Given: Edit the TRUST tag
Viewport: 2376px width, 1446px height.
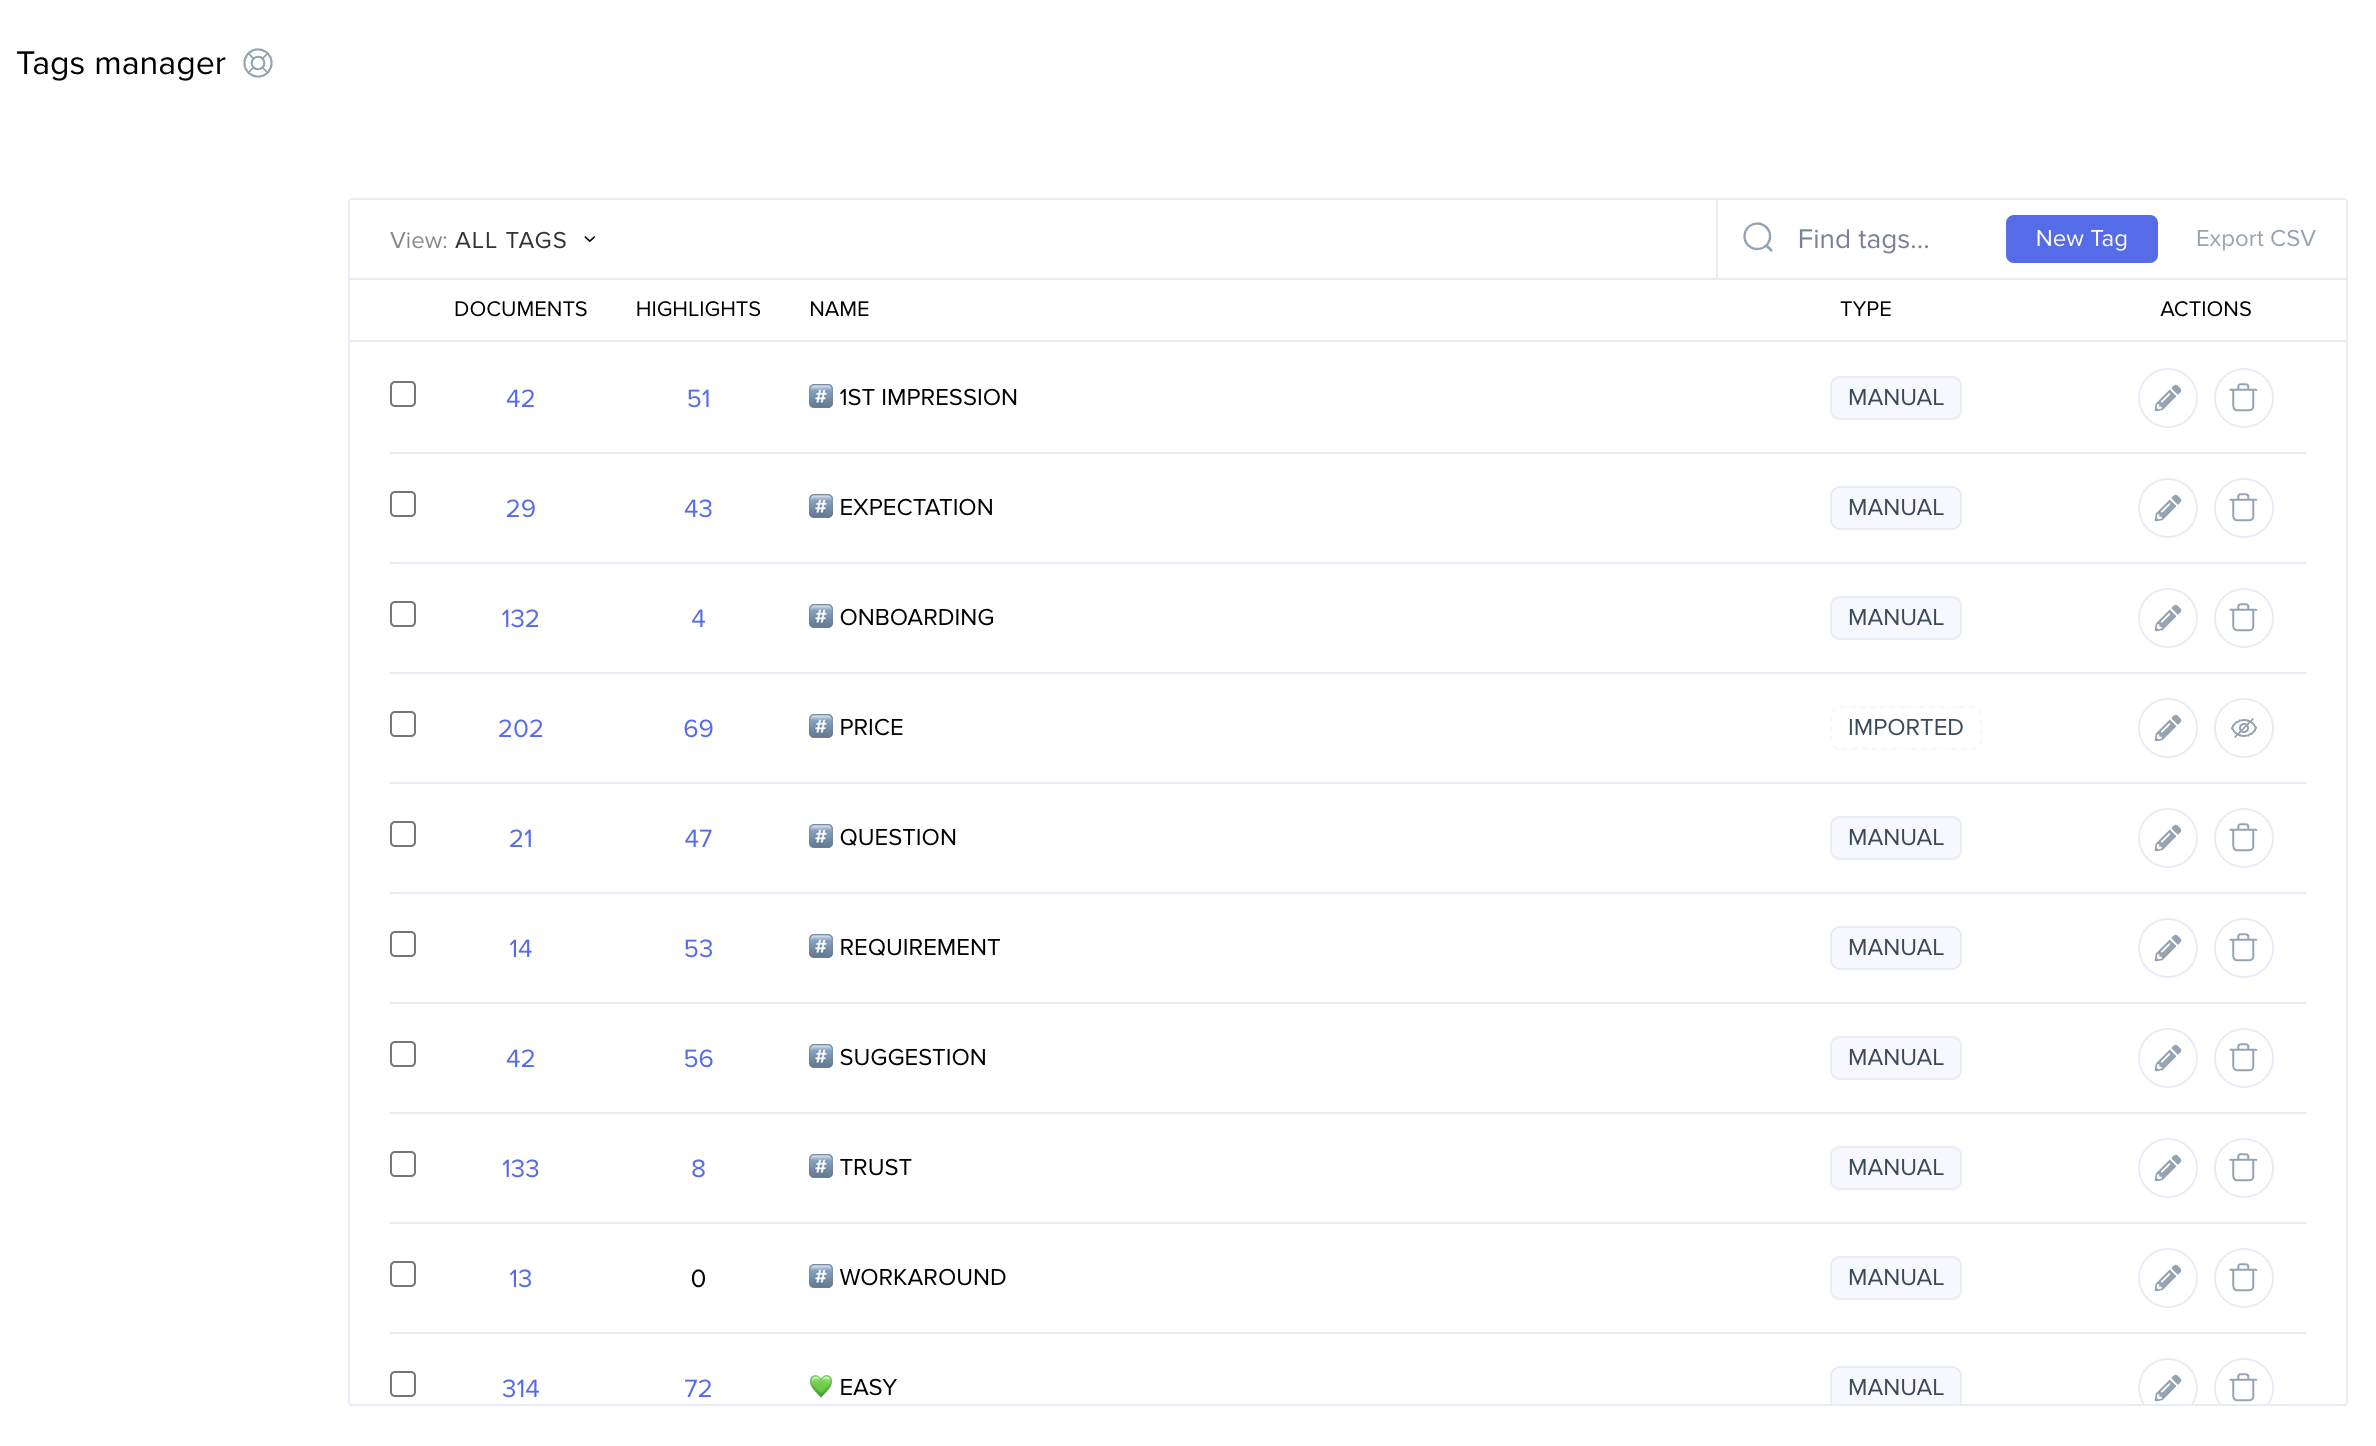Looking at the screenshot, I should [x=2167, y=1168].
